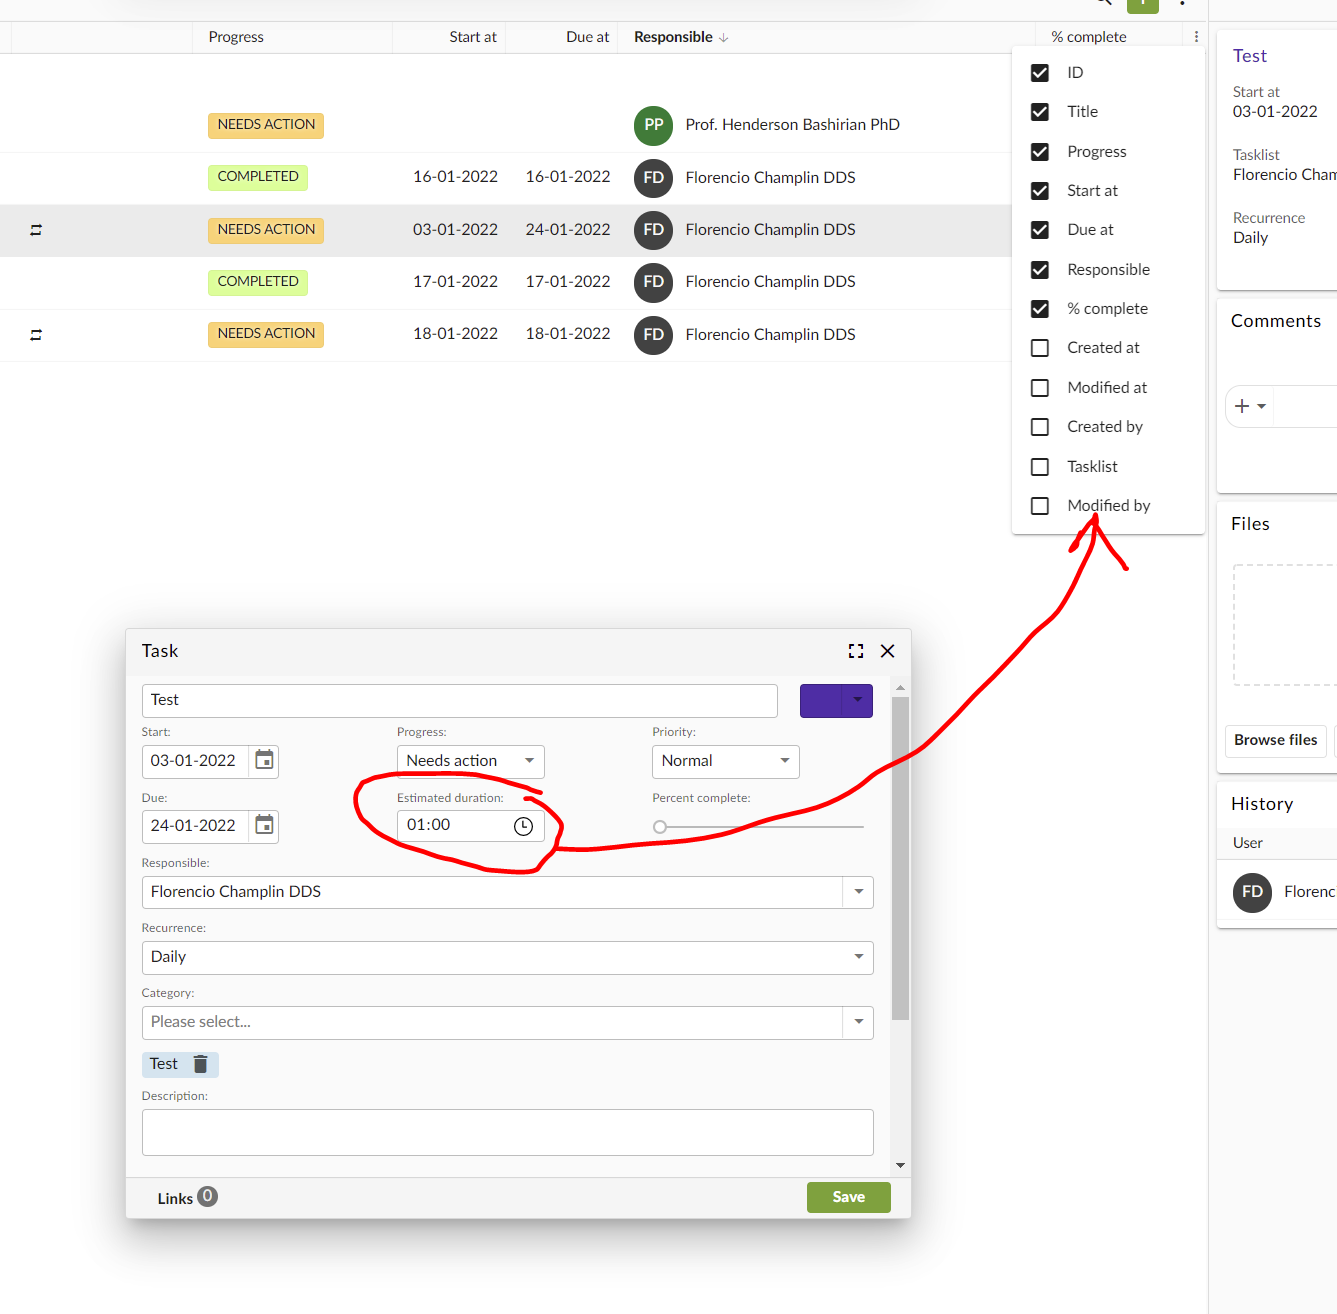Open the search magnifier icon
1337x1314 pixels.
click(1101, 3)
